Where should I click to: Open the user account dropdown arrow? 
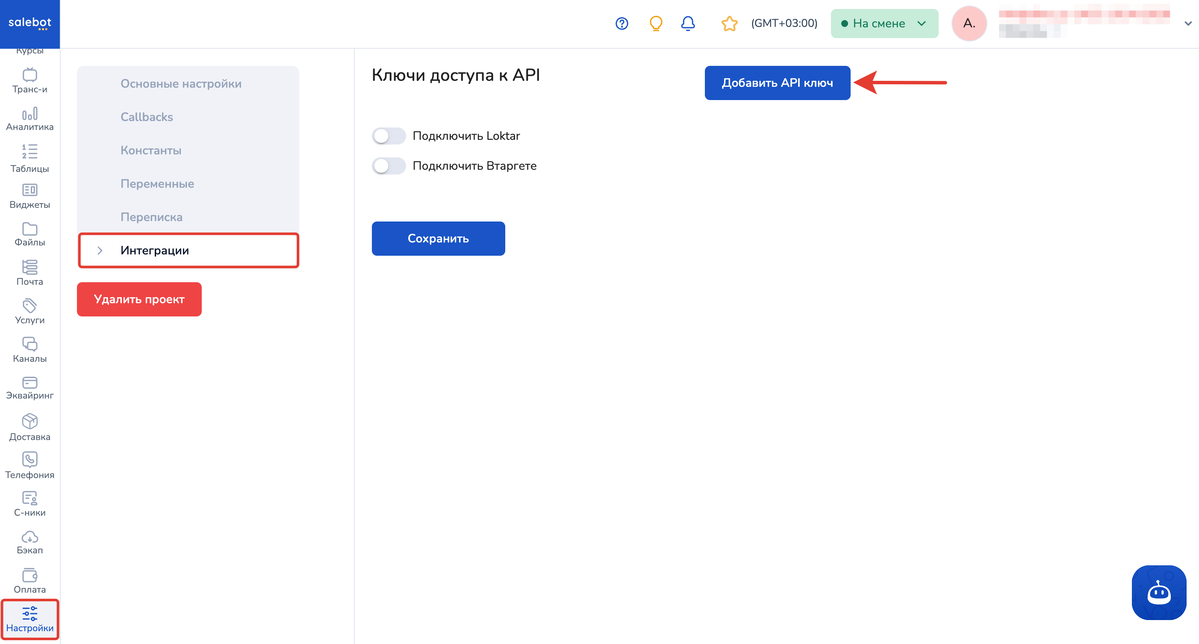click(1188, 24)
